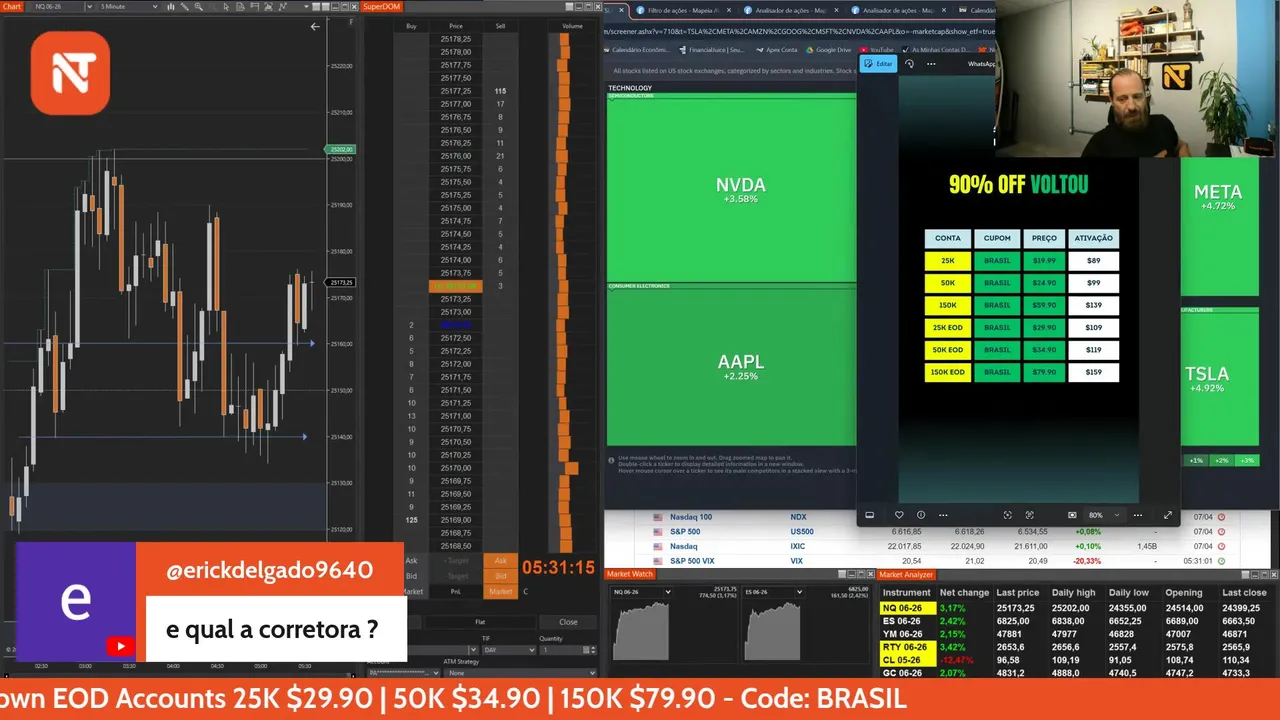Open the ES 06-26 dropdown in Market Watch
Screen dimensions: 1280x720
coord(773,592)
